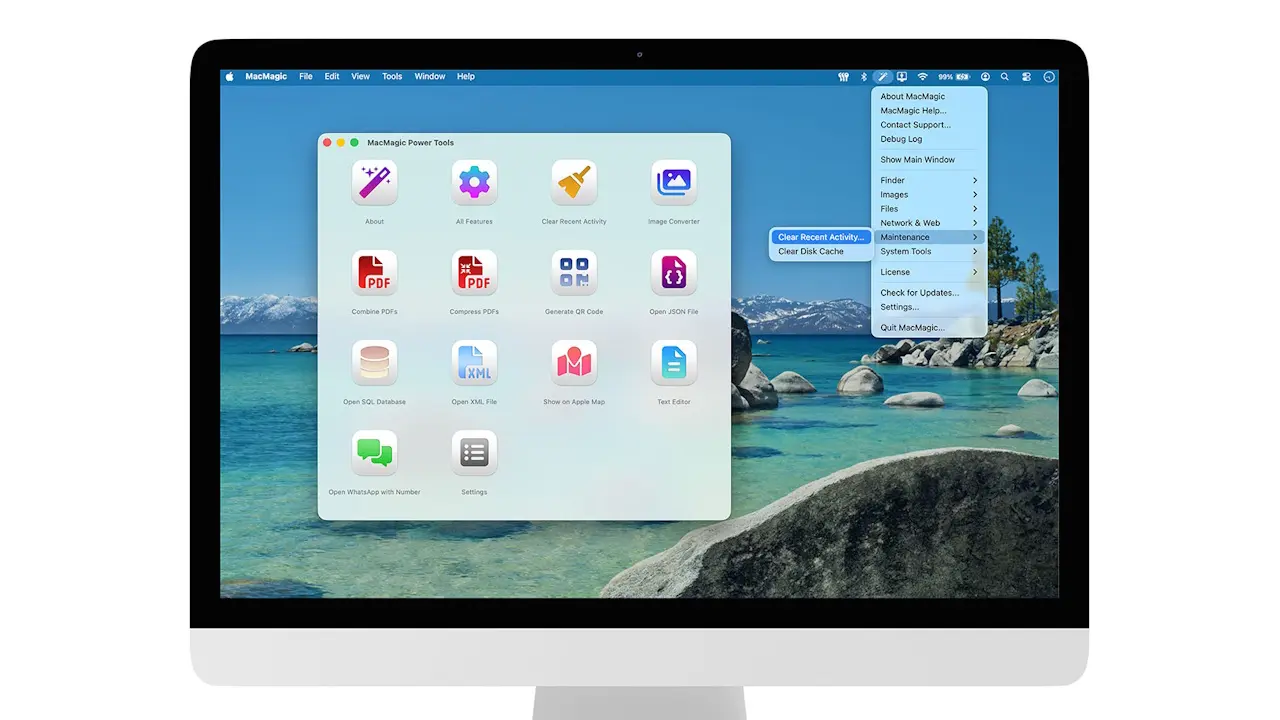1280x720 pixels.
Task: Open Control Center from the menu bar
Action: click(x=1026, y=76)
